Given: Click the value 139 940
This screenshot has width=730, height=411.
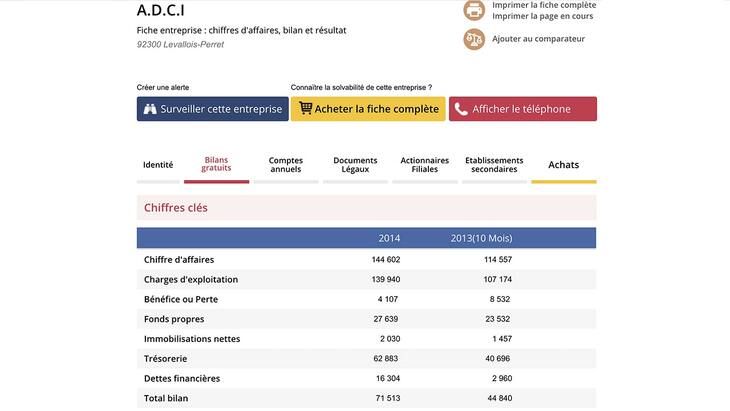Looking at the screenshot, I should click(x=386, y=279).
